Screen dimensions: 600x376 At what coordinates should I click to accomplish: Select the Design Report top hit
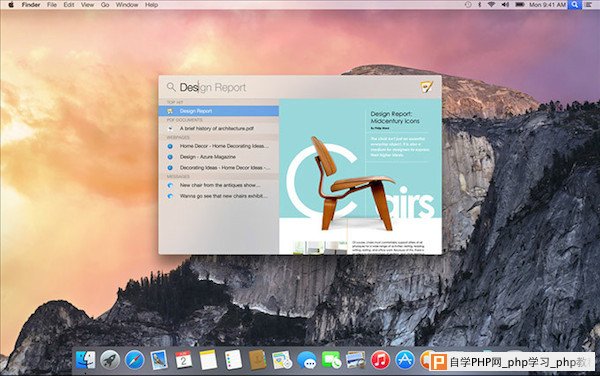(218, 111)
